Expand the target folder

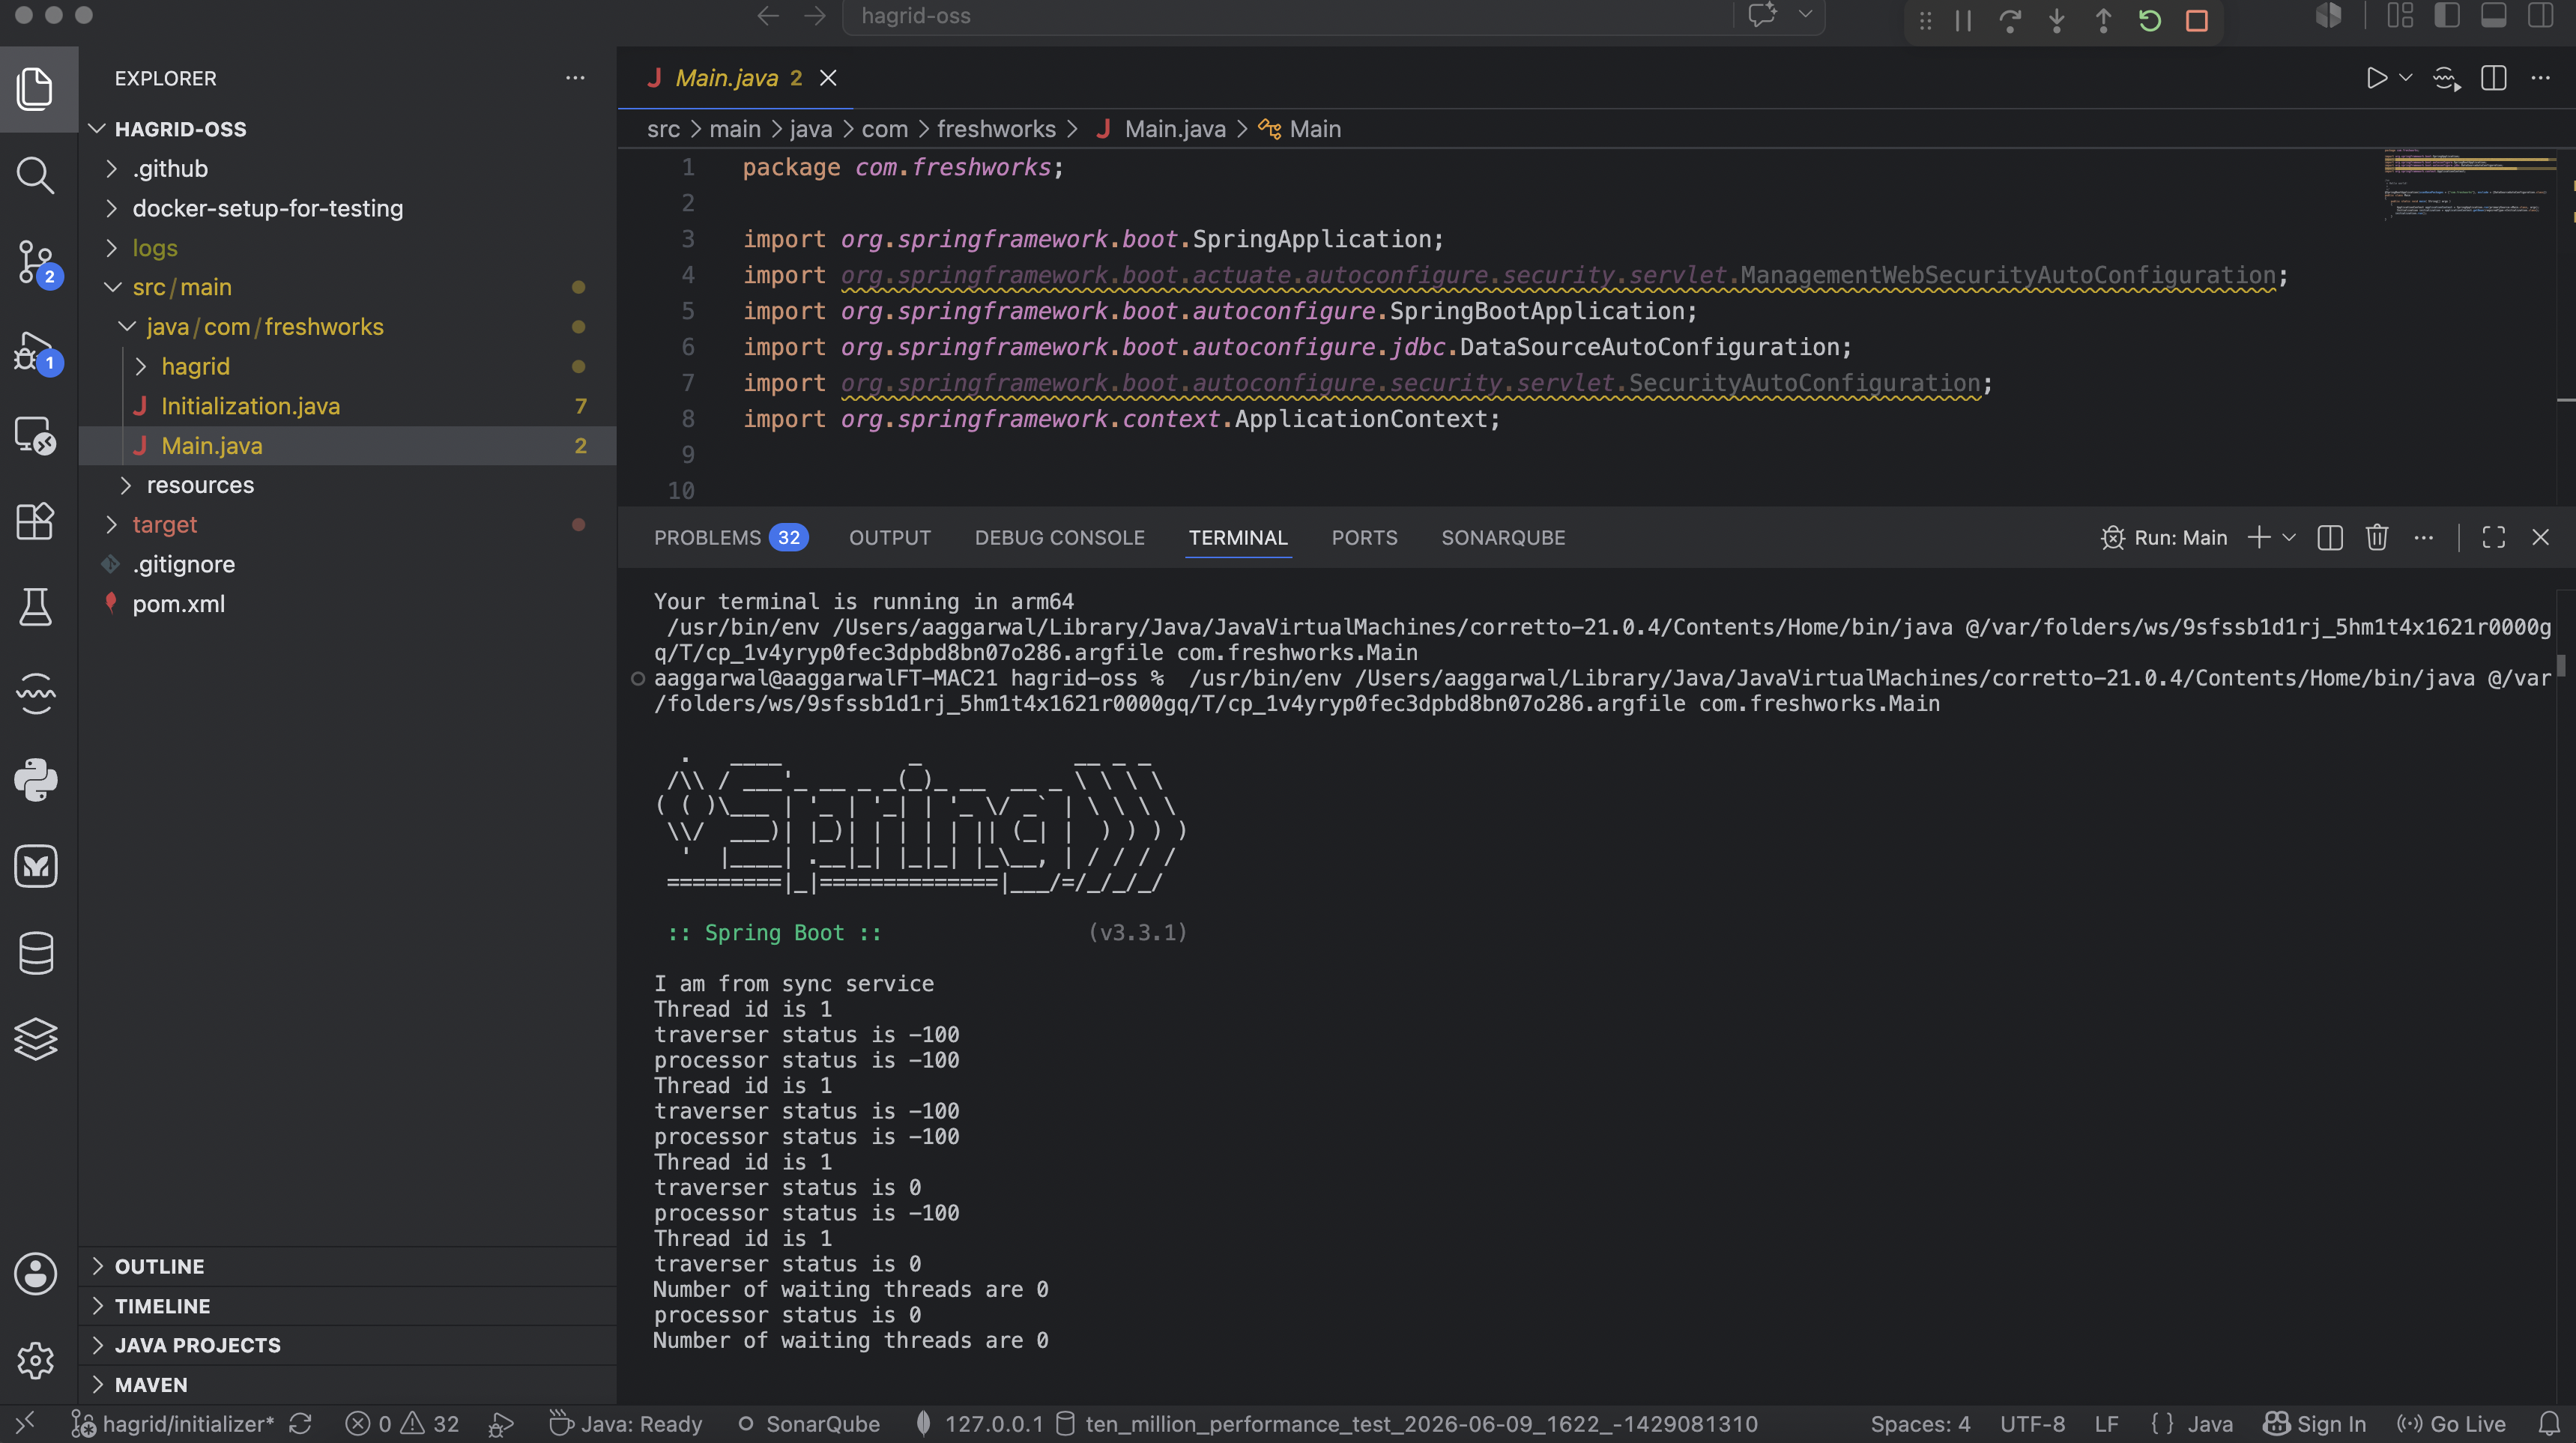click(347, 525)
